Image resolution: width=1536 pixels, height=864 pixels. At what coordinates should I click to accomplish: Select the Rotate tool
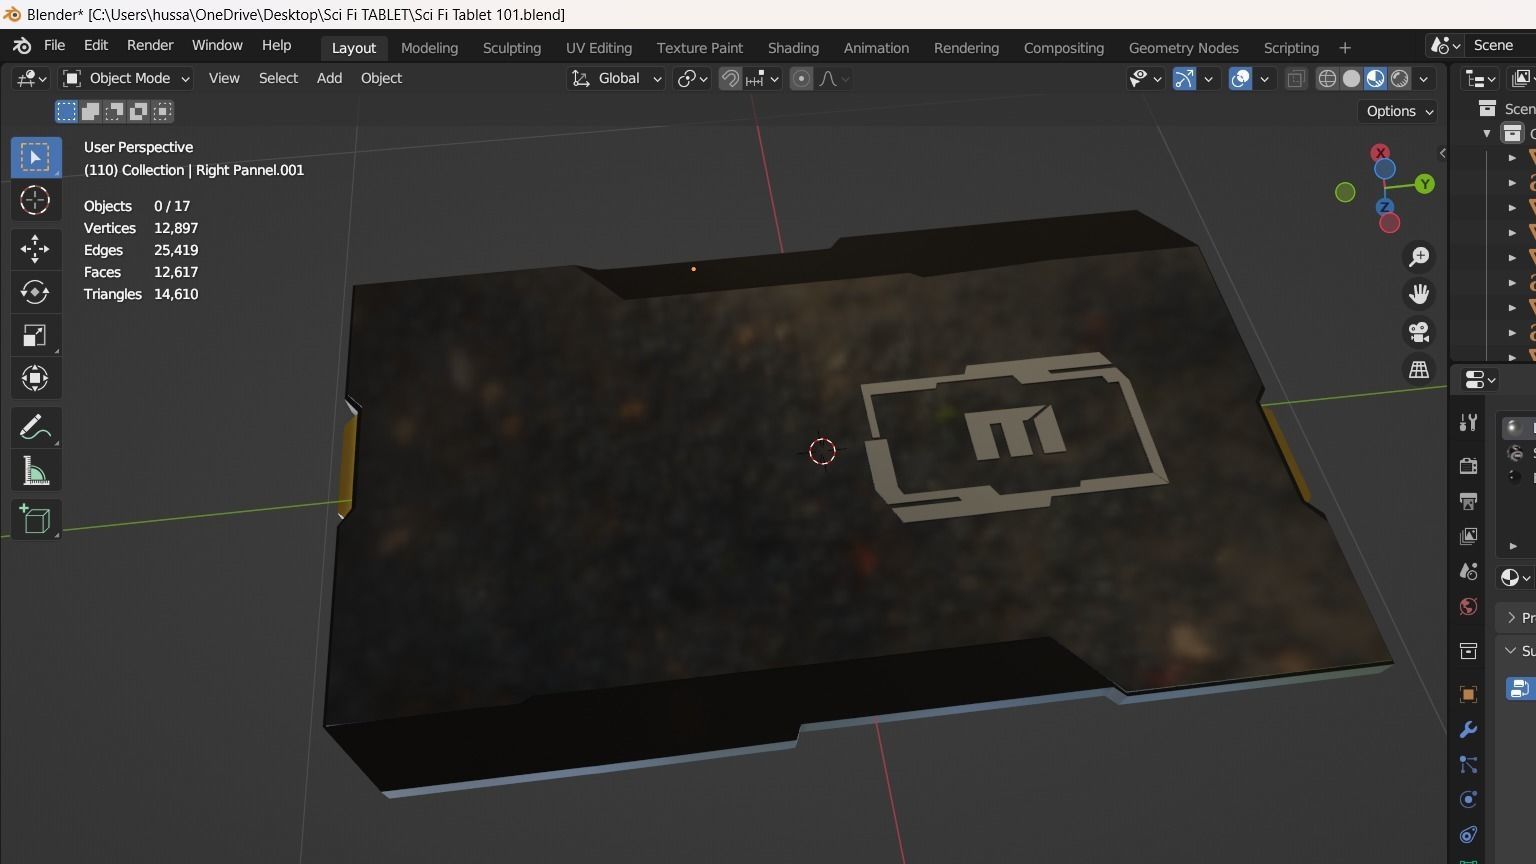[x=36, y=292]
